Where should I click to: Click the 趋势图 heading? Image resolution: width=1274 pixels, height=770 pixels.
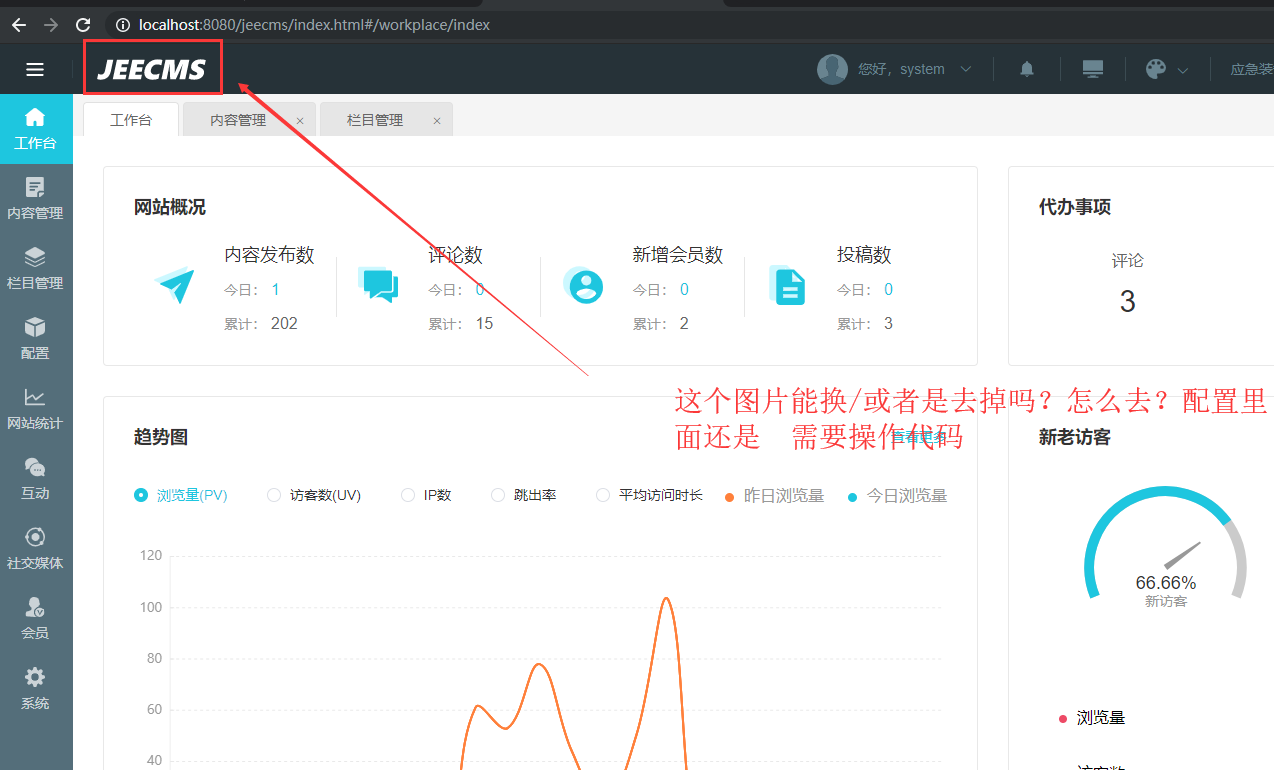(x=161, y=437)
